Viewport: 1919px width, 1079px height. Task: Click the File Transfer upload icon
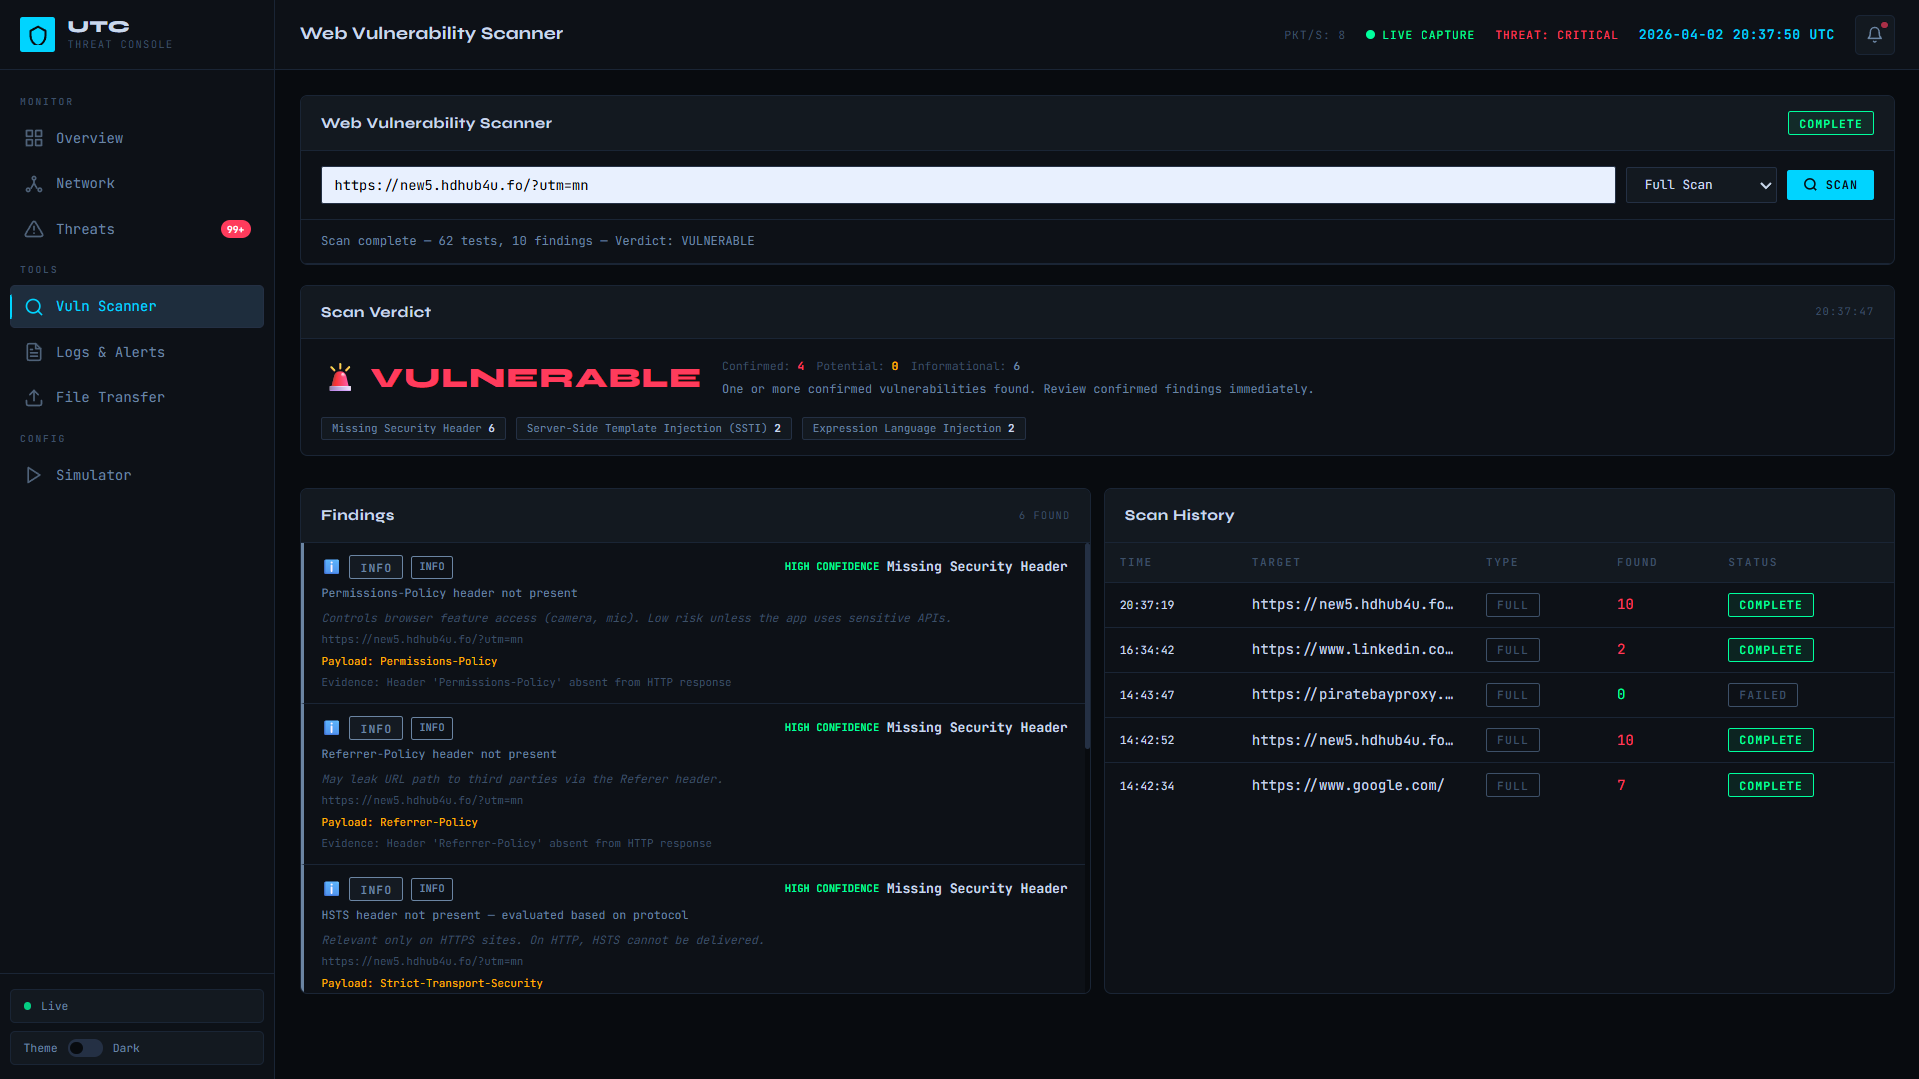coord(33,397)
